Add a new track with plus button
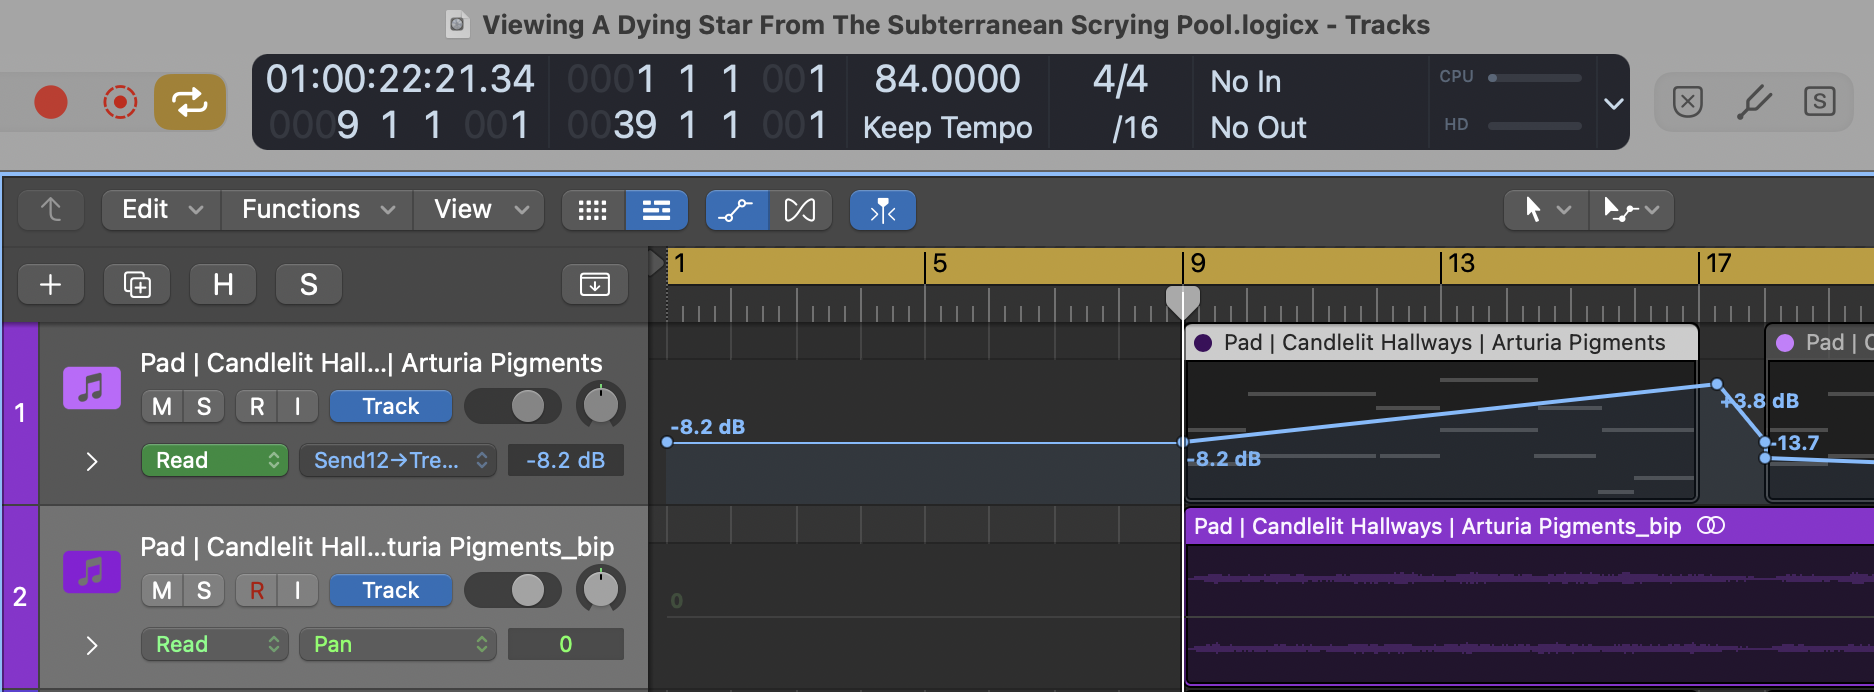 51,285
